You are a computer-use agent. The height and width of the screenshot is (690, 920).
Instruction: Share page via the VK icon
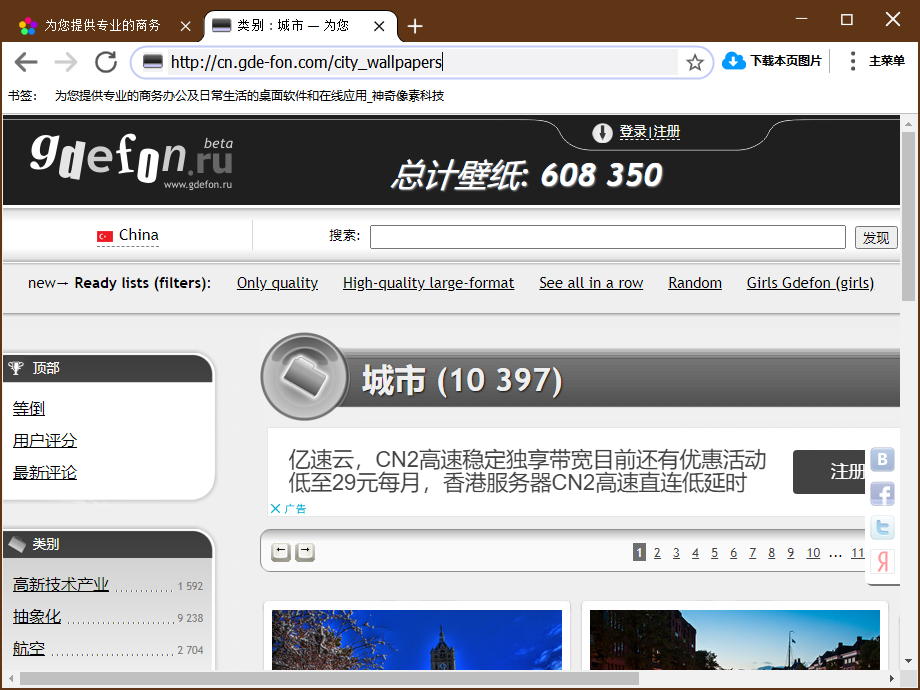pyautogui.click(x=881, y=460)
